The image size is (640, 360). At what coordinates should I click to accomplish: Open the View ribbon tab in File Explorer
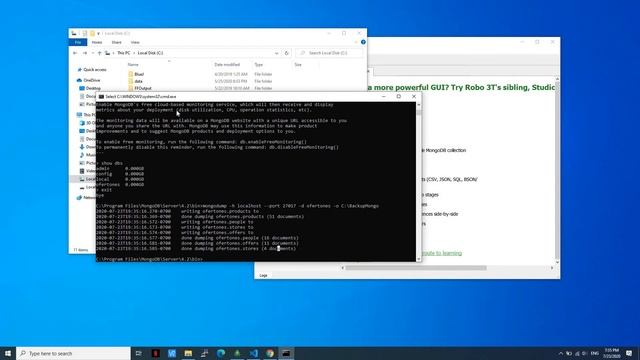pos(135,42)
